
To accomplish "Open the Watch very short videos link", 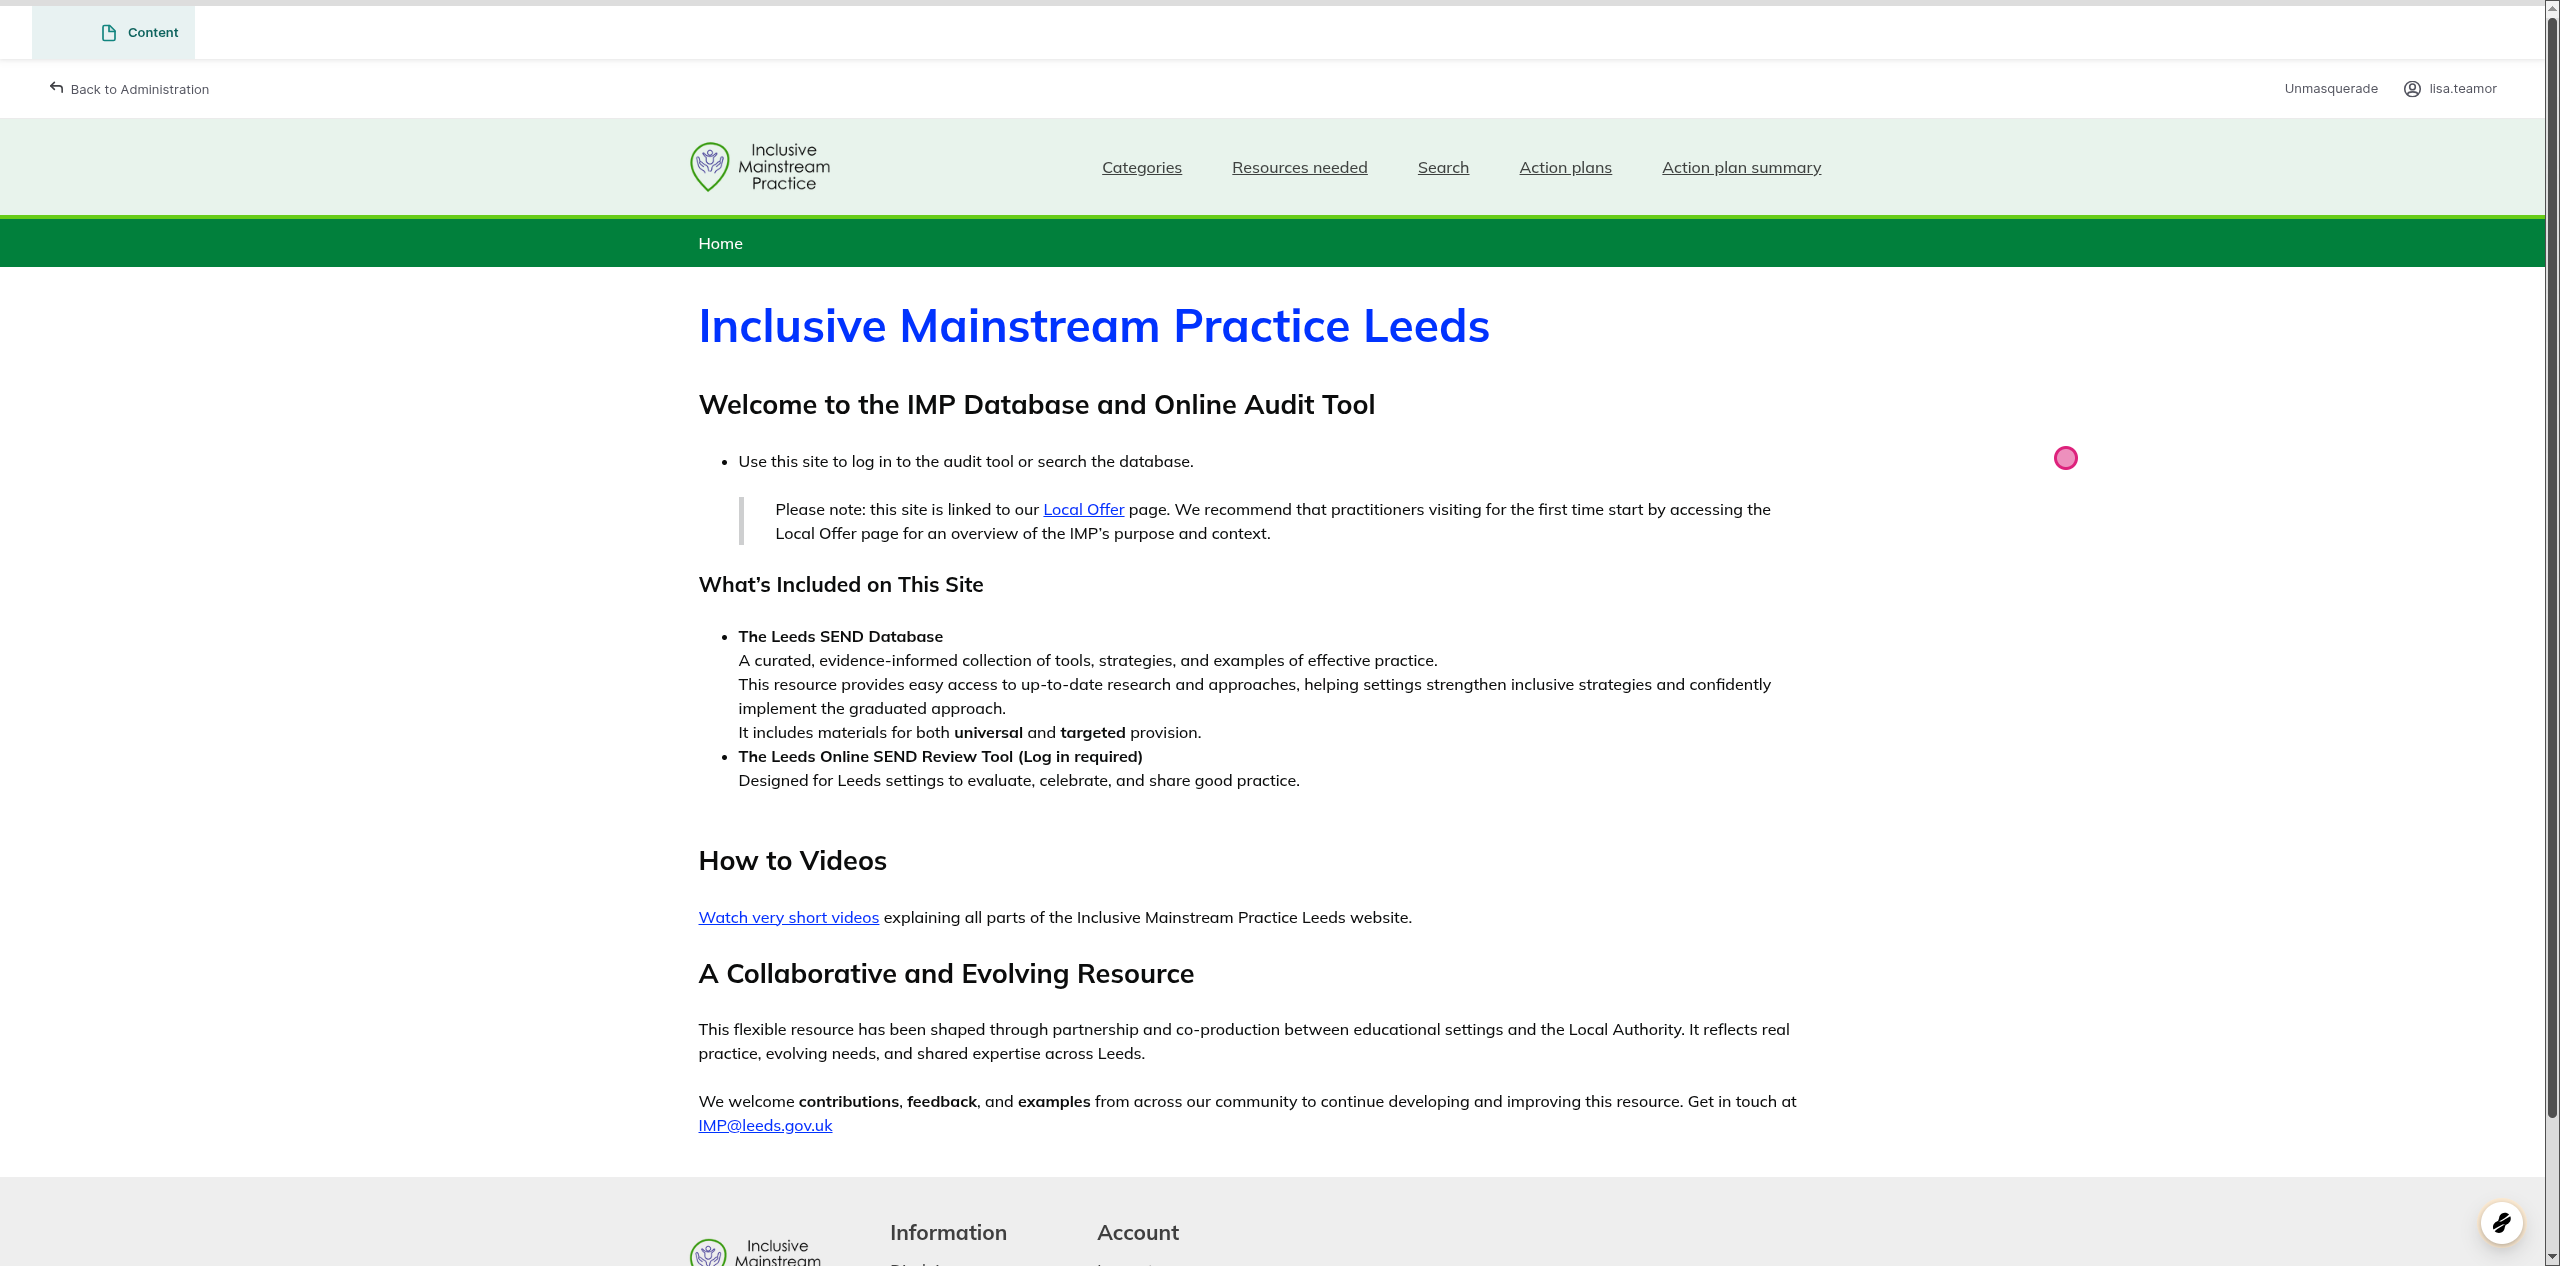I will [788, 918].
